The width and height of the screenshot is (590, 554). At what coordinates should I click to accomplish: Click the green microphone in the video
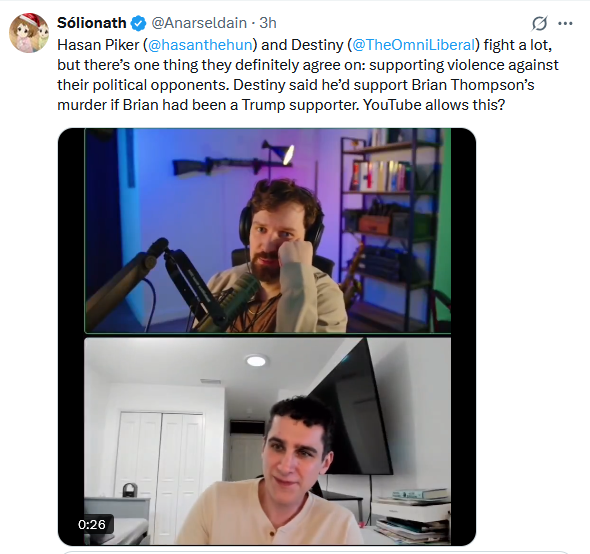click(x=235, y=299)
